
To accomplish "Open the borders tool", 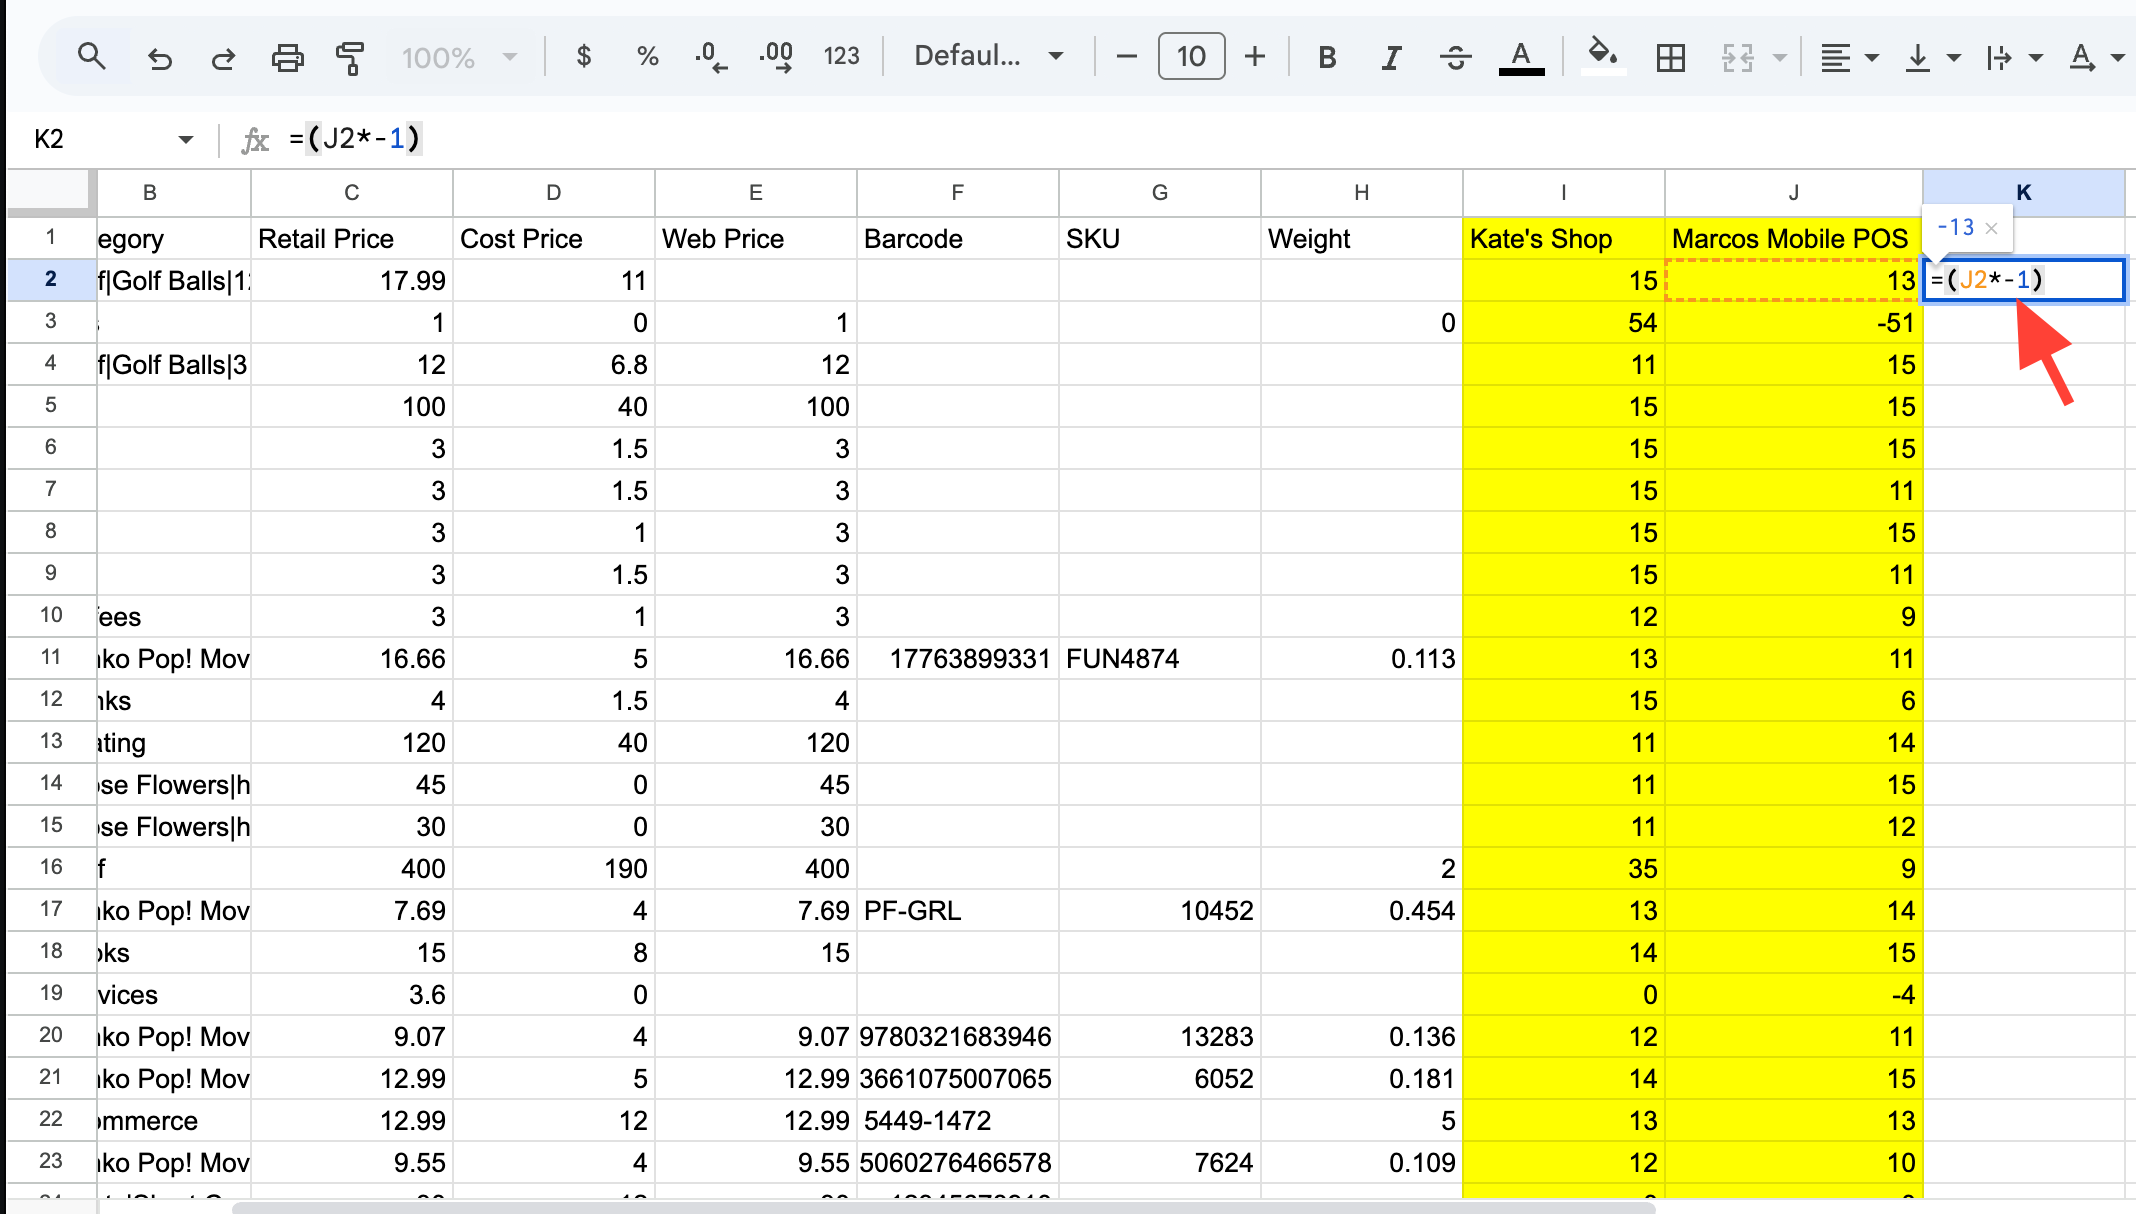I will coord(1670,57).
